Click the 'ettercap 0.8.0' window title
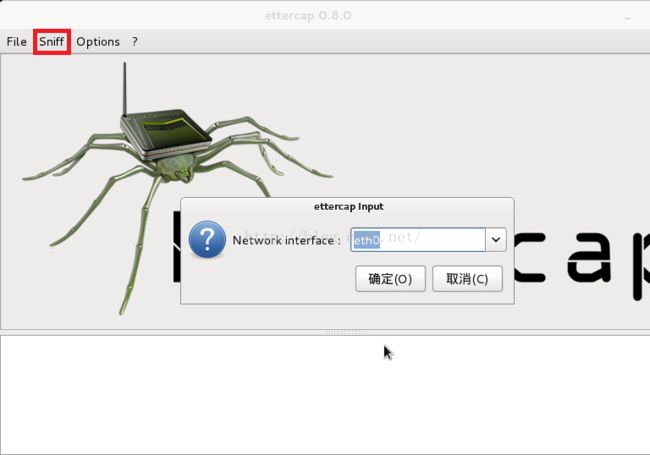The width and height of the screenshot is (650, 455). coord(308,16)
